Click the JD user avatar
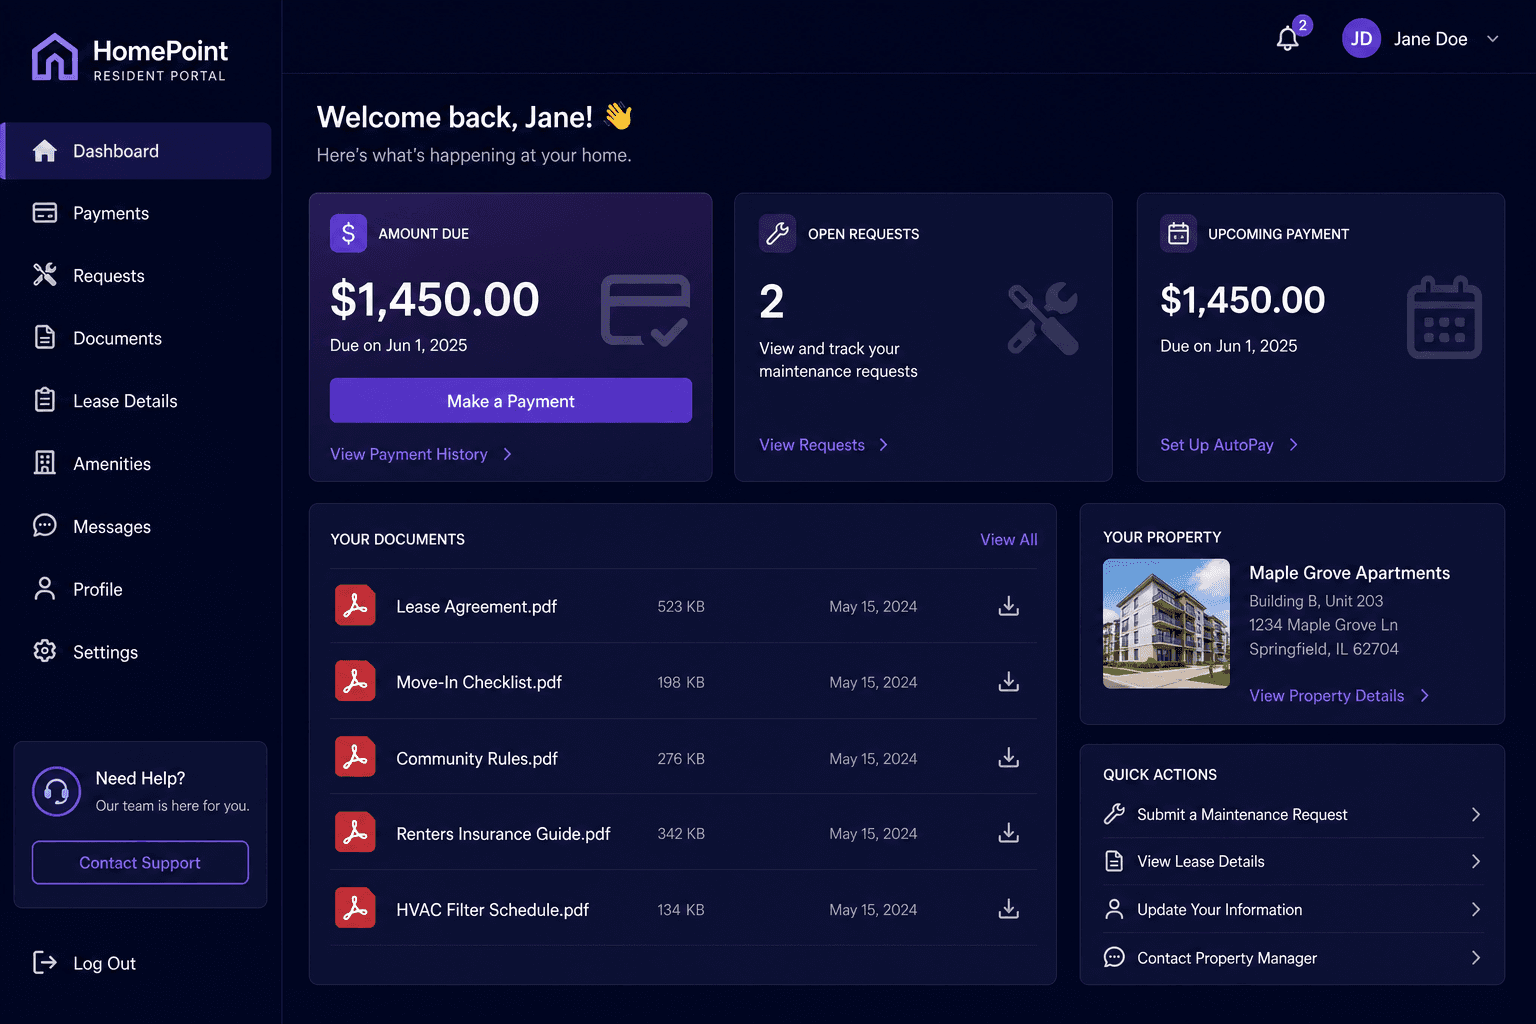The height and width of the screenshot is (1024, 1536). [x=1361, y=39]
